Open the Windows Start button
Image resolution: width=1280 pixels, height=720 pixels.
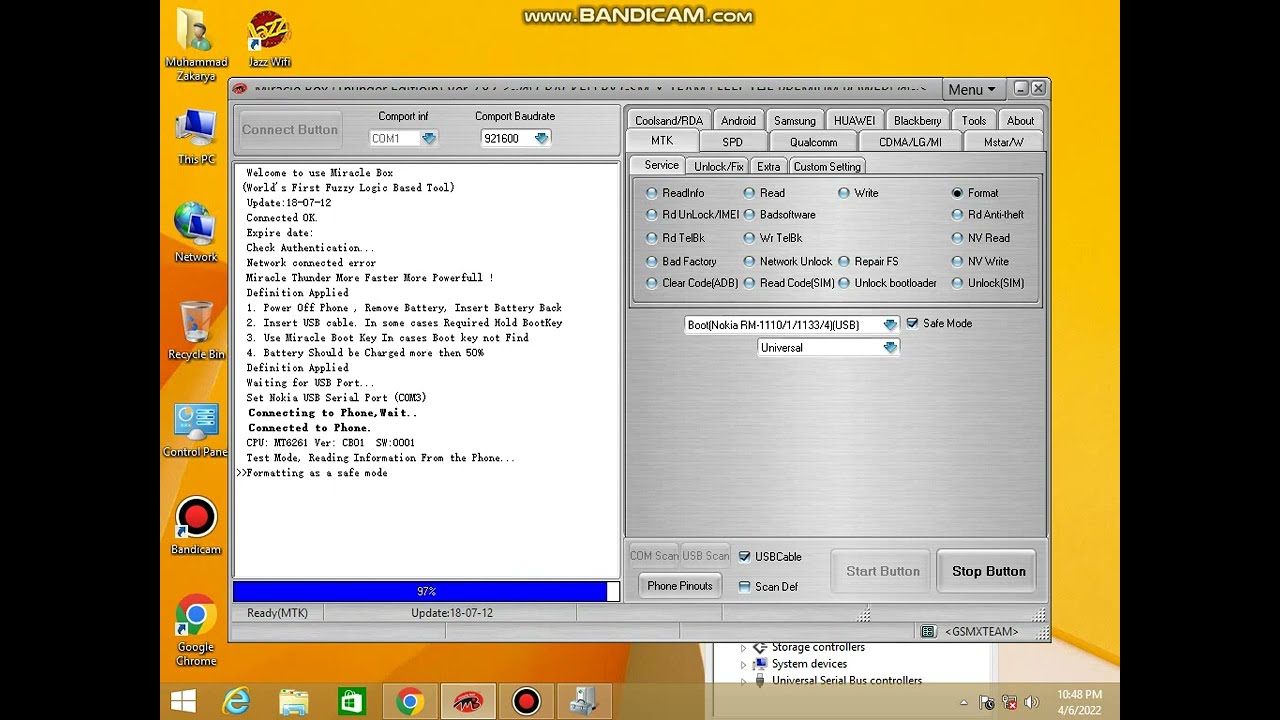[x=183, y=701]
